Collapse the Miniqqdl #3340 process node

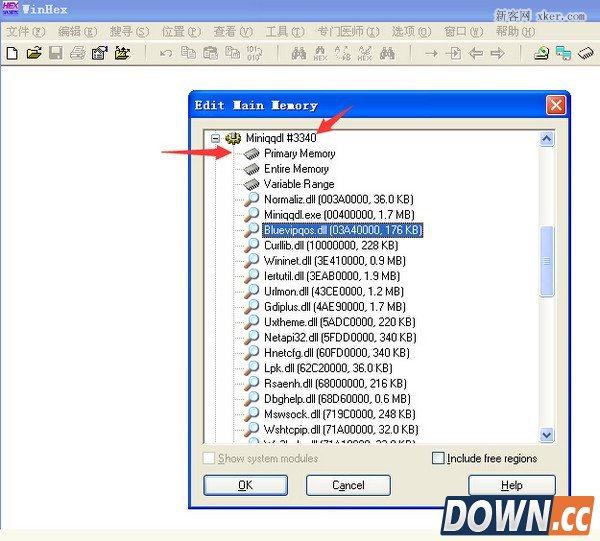pyautogui.click(x=215, y=138)
